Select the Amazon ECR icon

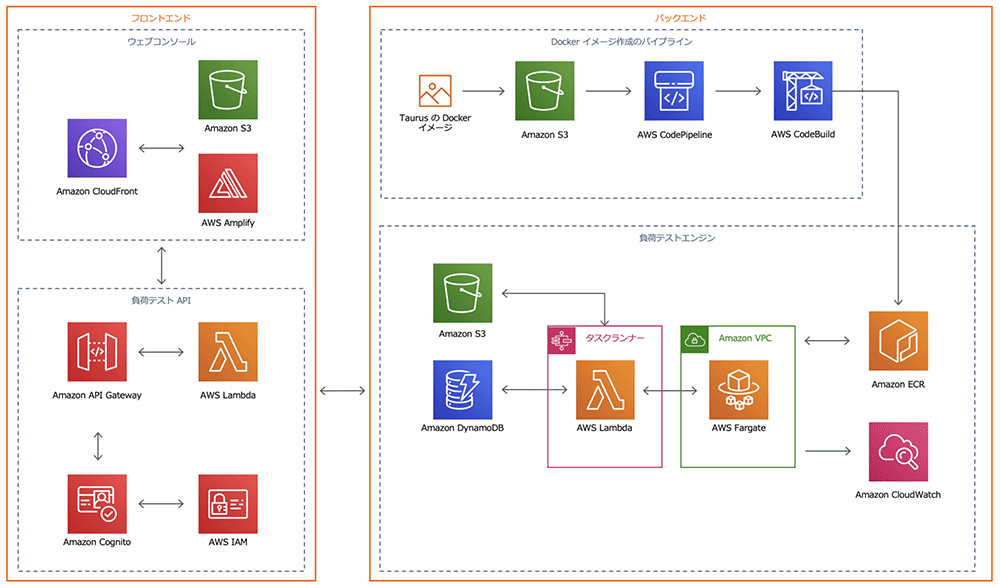897,340
